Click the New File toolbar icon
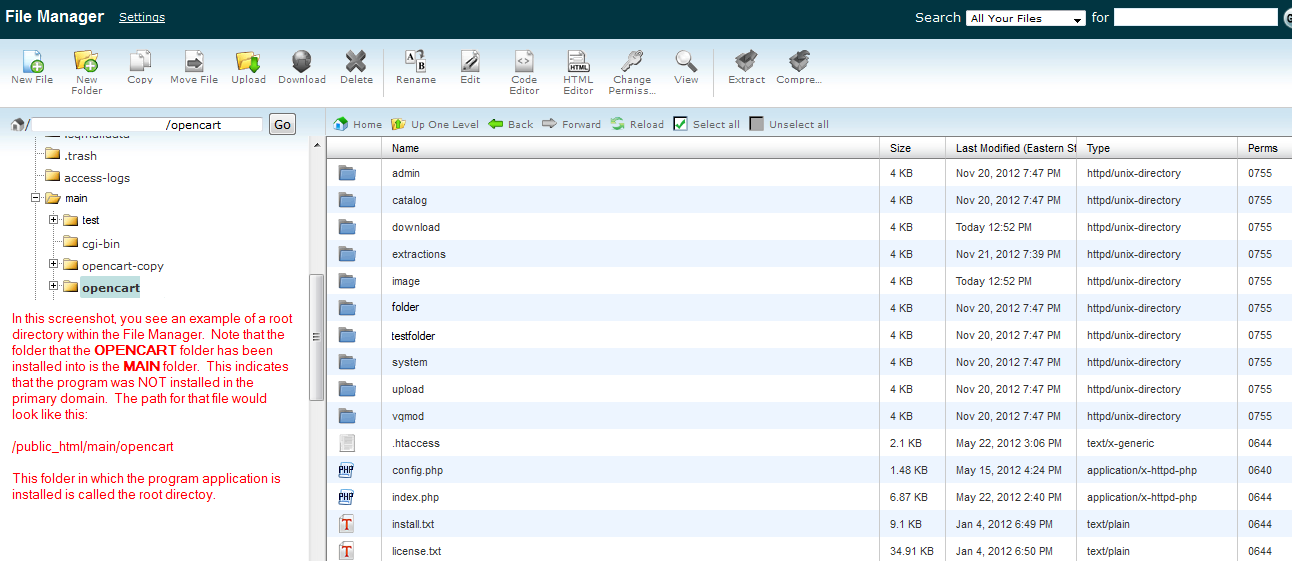 [x=32, y=62]
